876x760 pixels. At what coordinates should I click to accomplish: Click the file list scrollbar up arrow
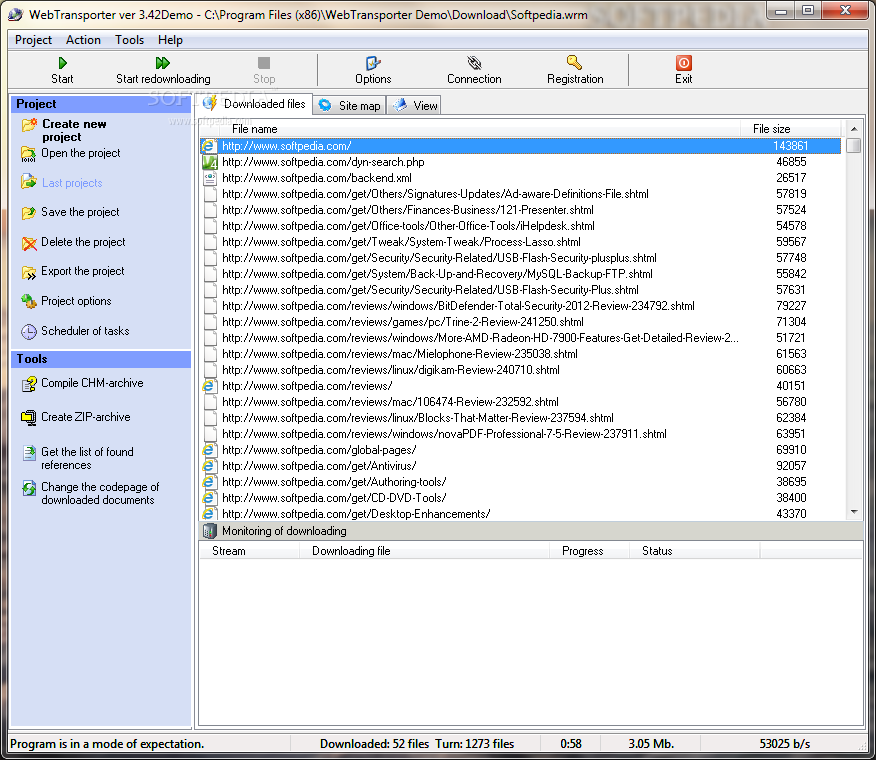854,129
